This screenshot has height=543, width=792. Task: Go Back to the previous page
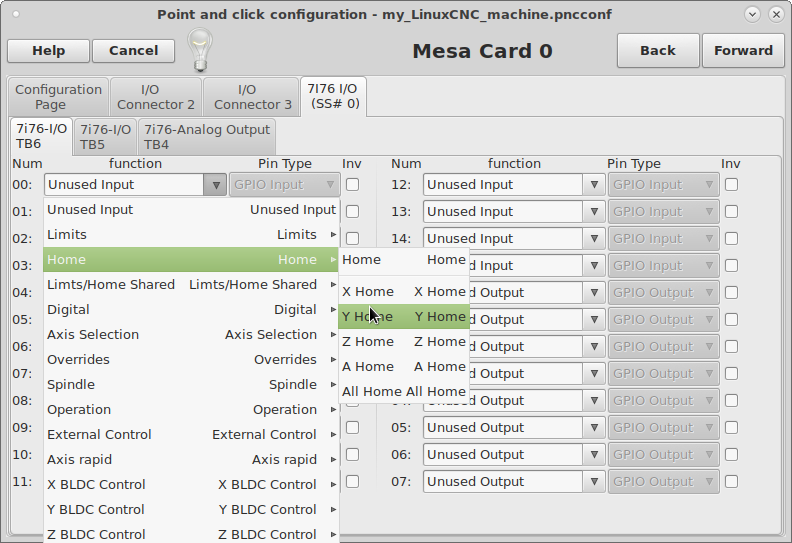coord(658,51)
